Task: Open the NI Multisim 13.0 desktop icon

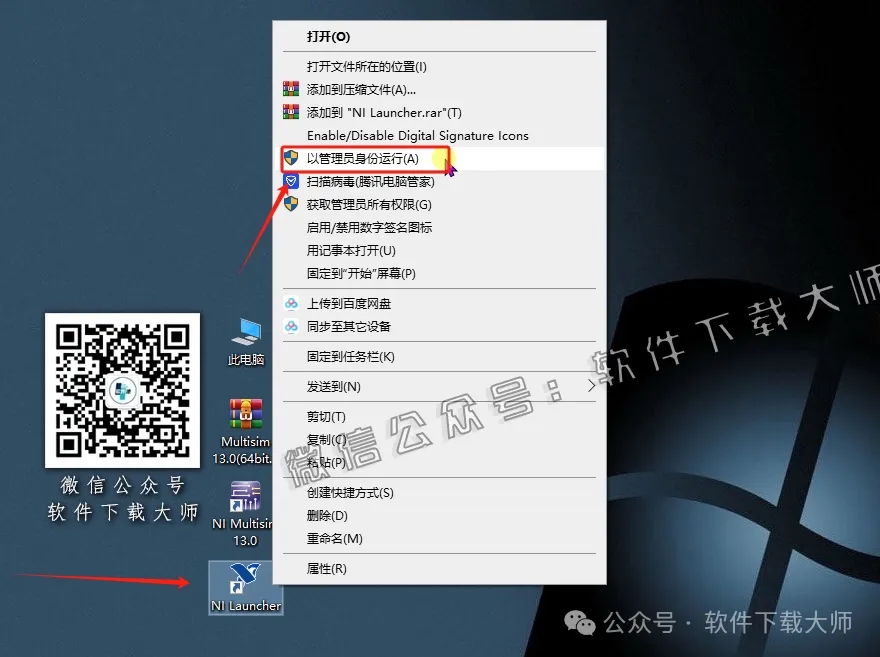Action: coord(245,497)
